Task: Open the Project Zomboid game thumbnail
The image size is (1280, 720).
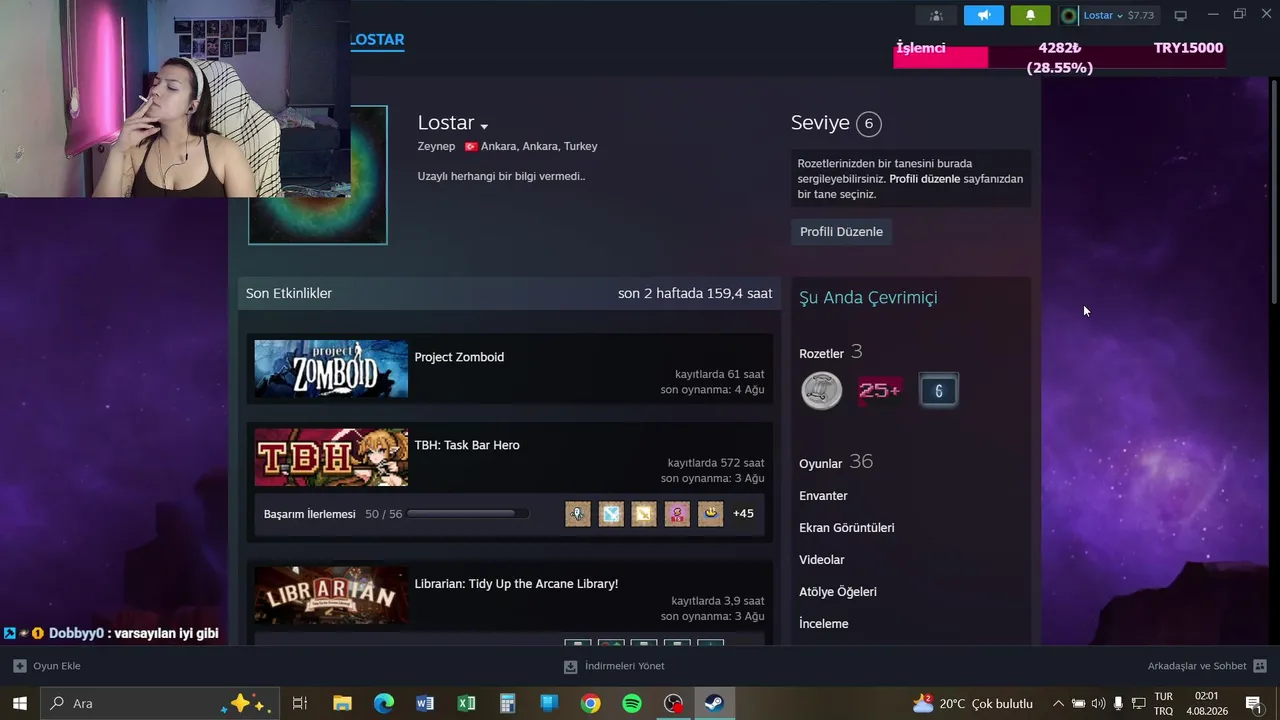Action: click(x=331, y=369)
